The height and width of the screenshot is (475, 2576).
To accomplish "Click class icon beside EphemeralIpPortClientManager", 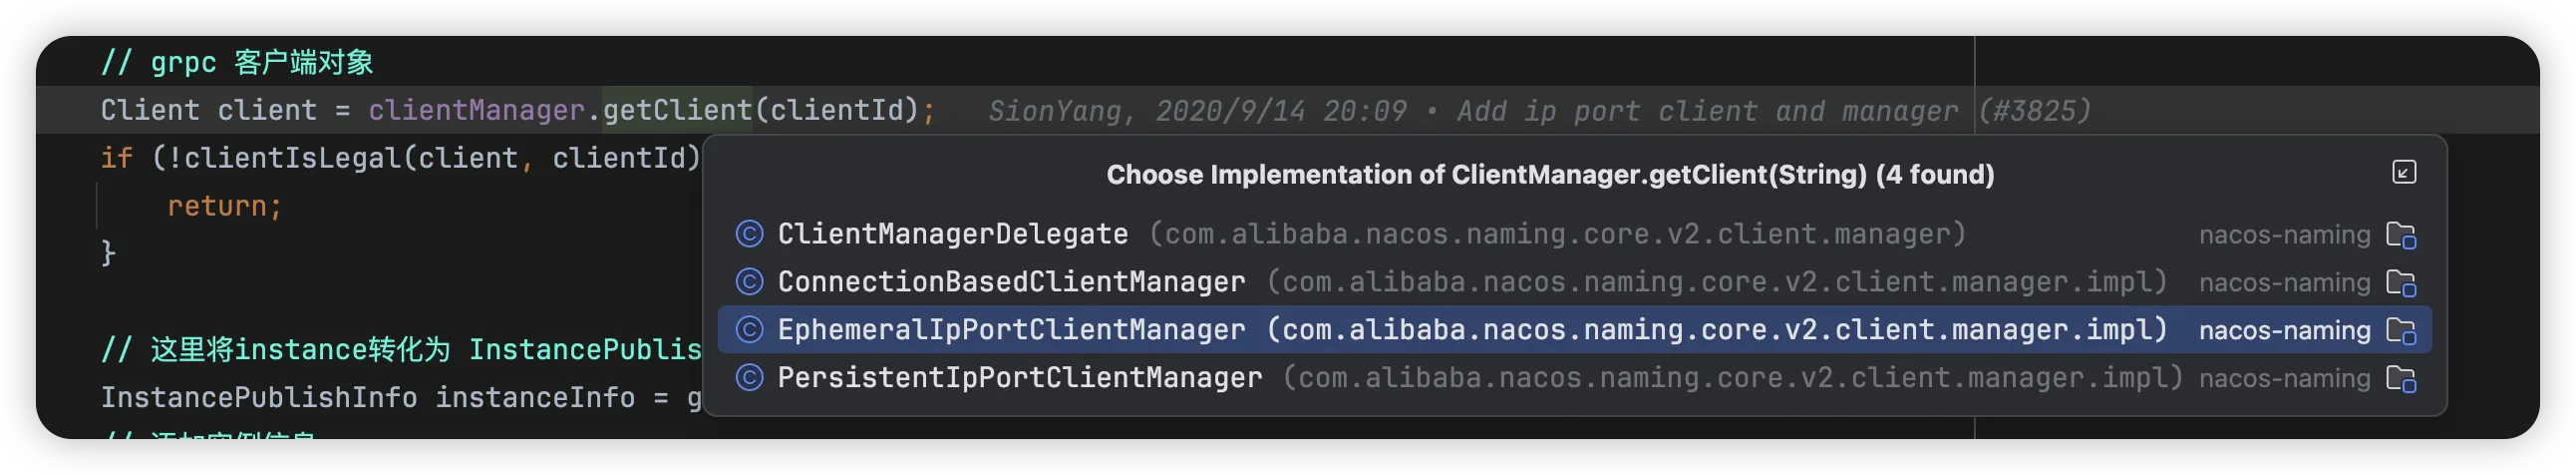I will tap(749, 330).
